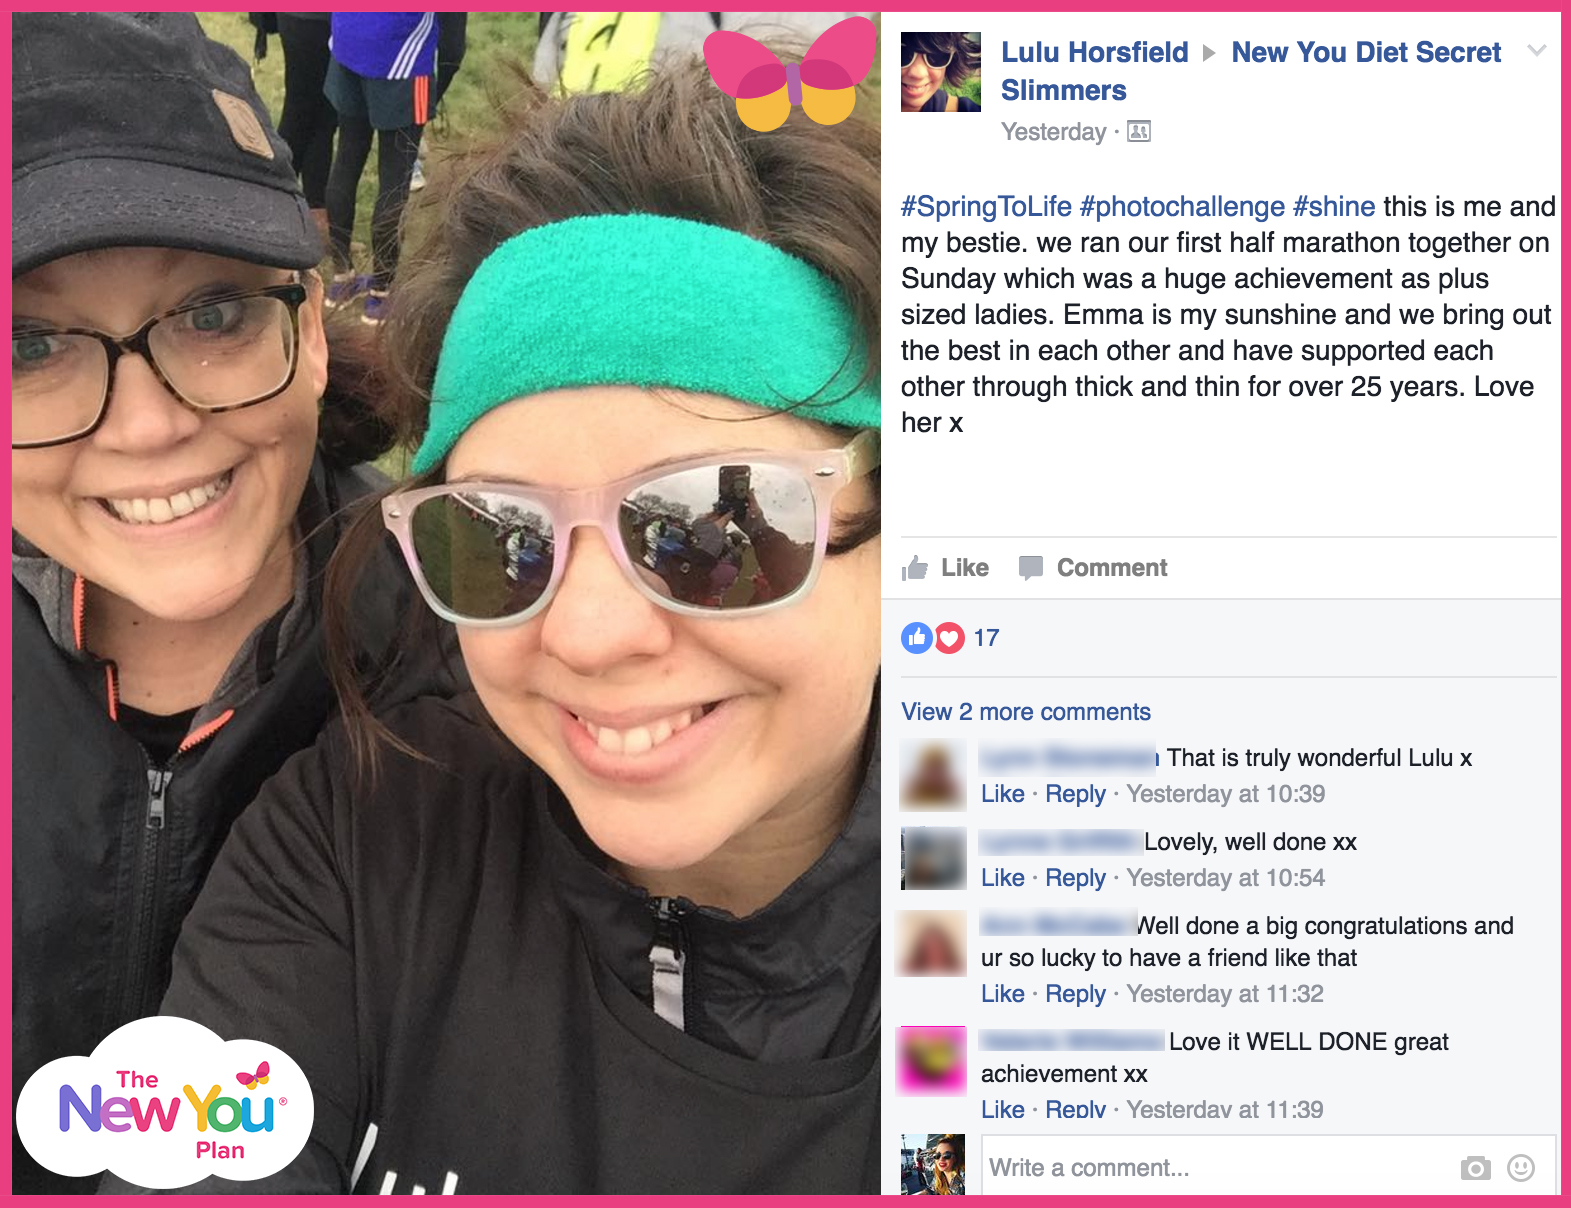The width and height of the screenshot is (1571, 1208).
Task: Click the group privacy audience icon
Action: tap(1139, 131)
